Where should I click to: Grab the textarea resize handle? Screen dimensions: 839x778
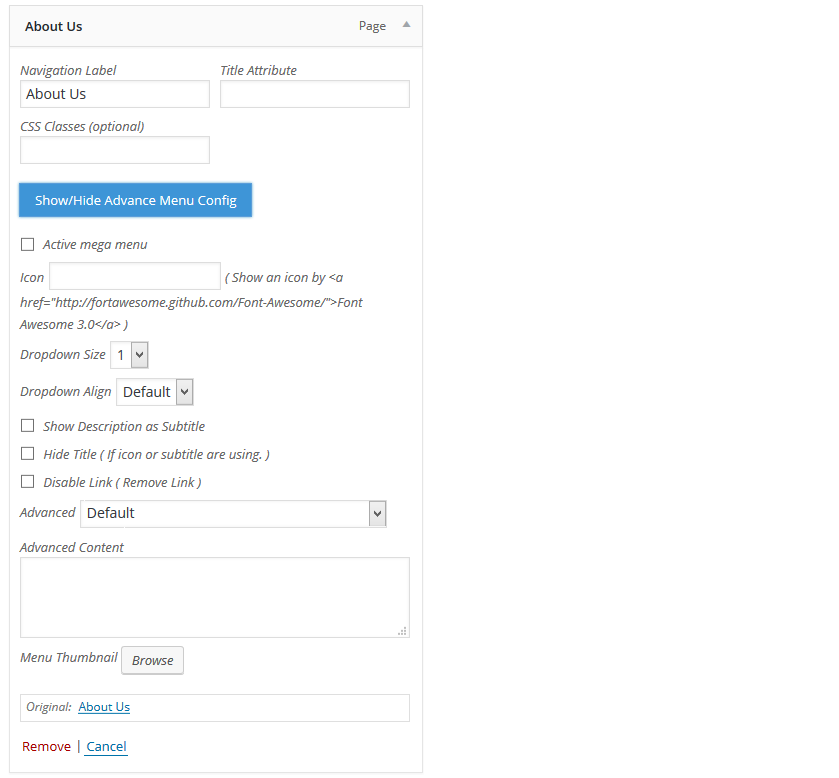point(402,631)
